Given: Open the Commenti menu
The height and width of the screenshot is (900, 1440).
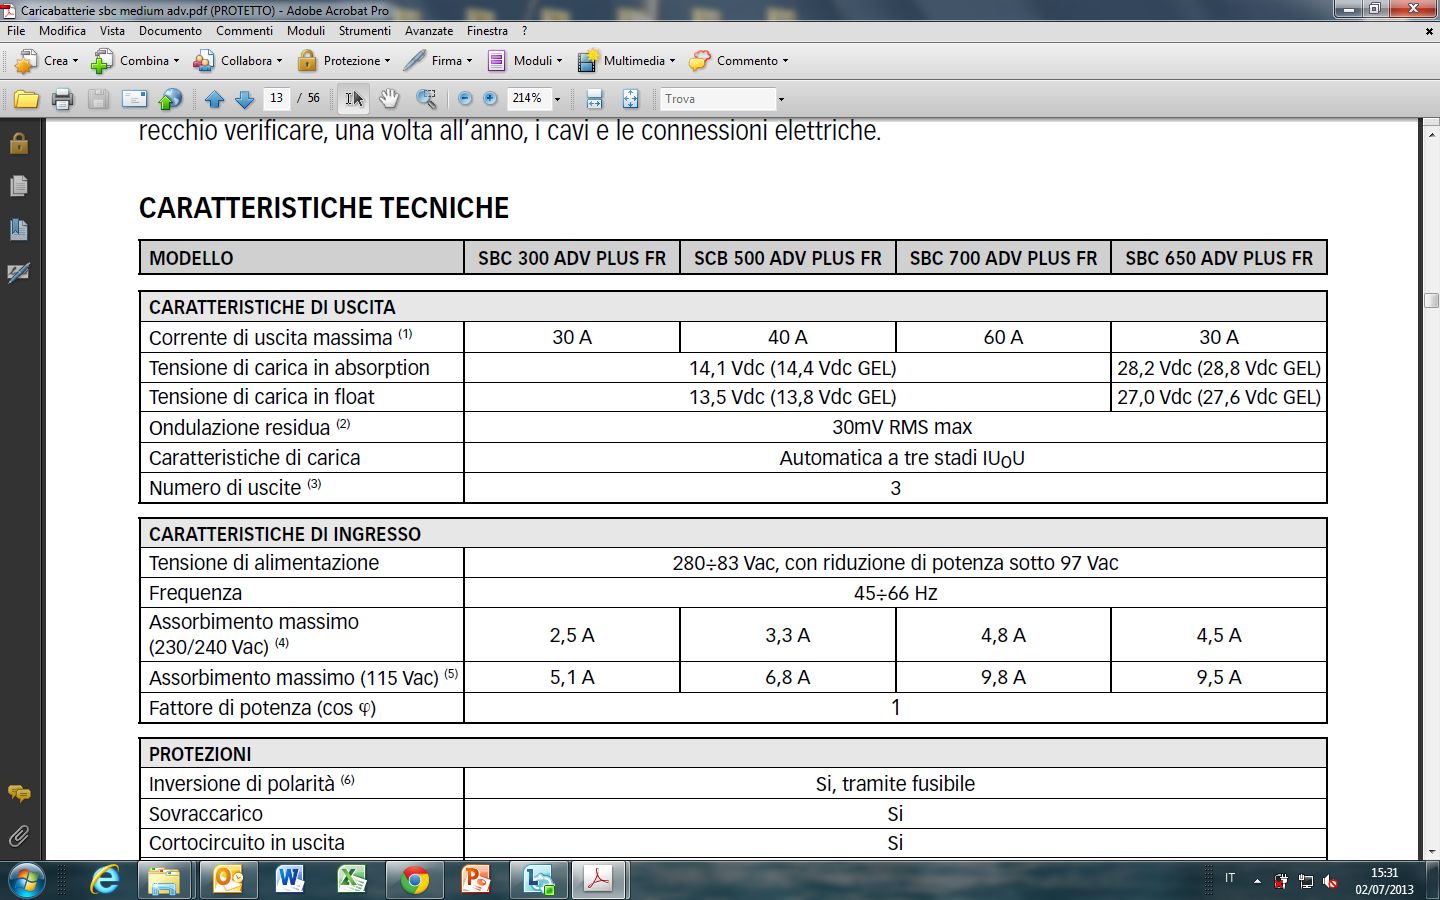Looking at the screenshot, I should (244, 31).
